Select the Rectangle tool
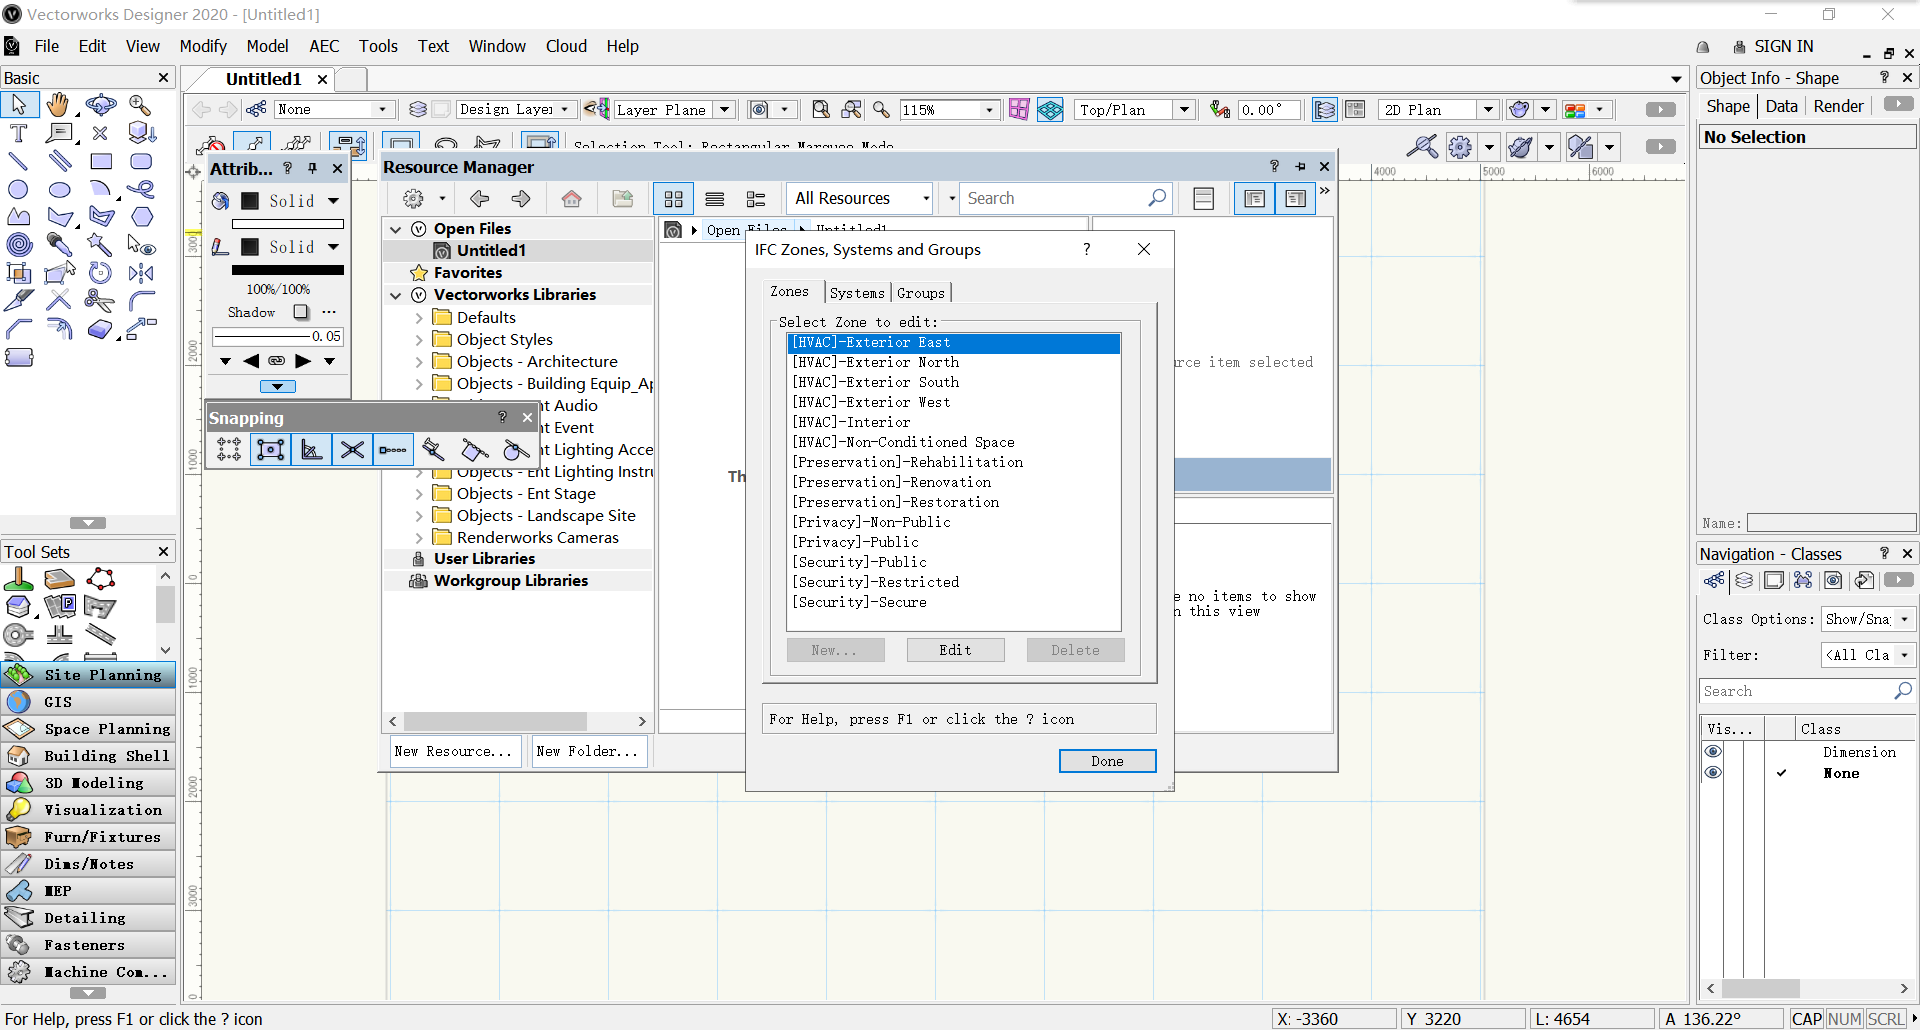 (x=101, y=161)
